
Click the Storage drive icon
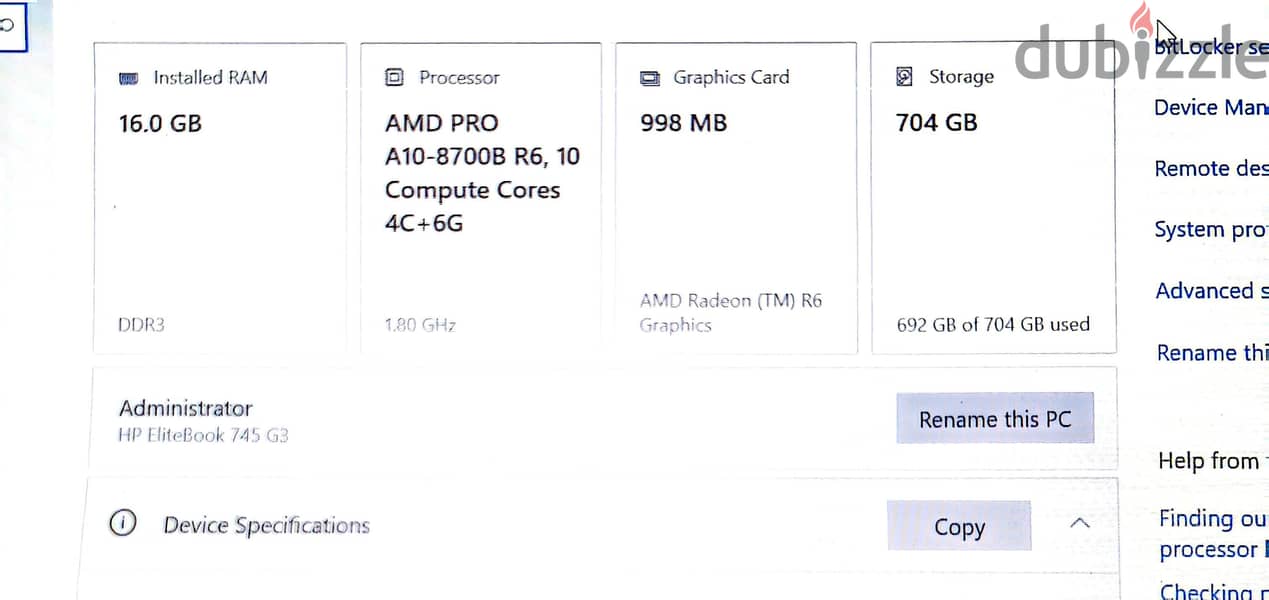click(x=904, y=77)
